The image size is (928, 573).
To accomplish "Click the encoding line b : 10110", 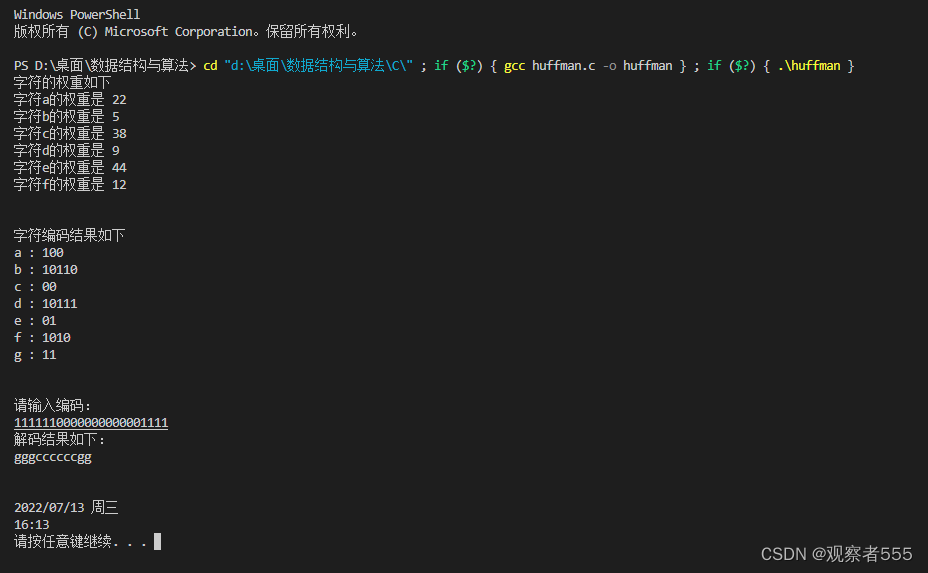I will tap(45, 270).
